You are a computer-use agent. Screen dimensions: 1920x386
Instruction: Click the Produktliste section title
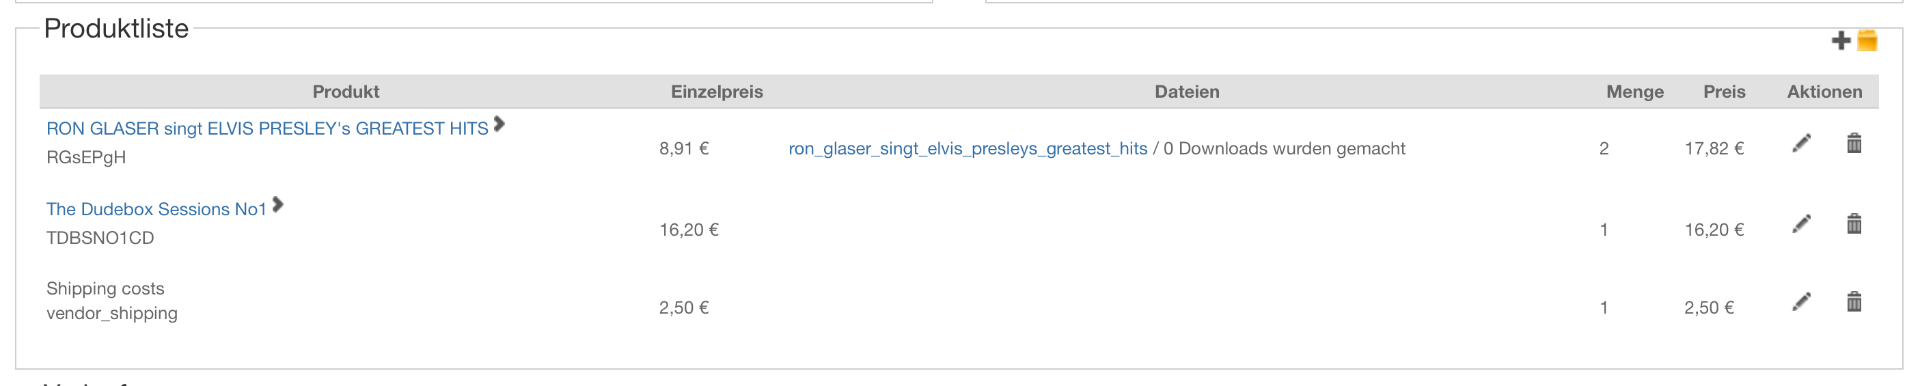(116, 29)
